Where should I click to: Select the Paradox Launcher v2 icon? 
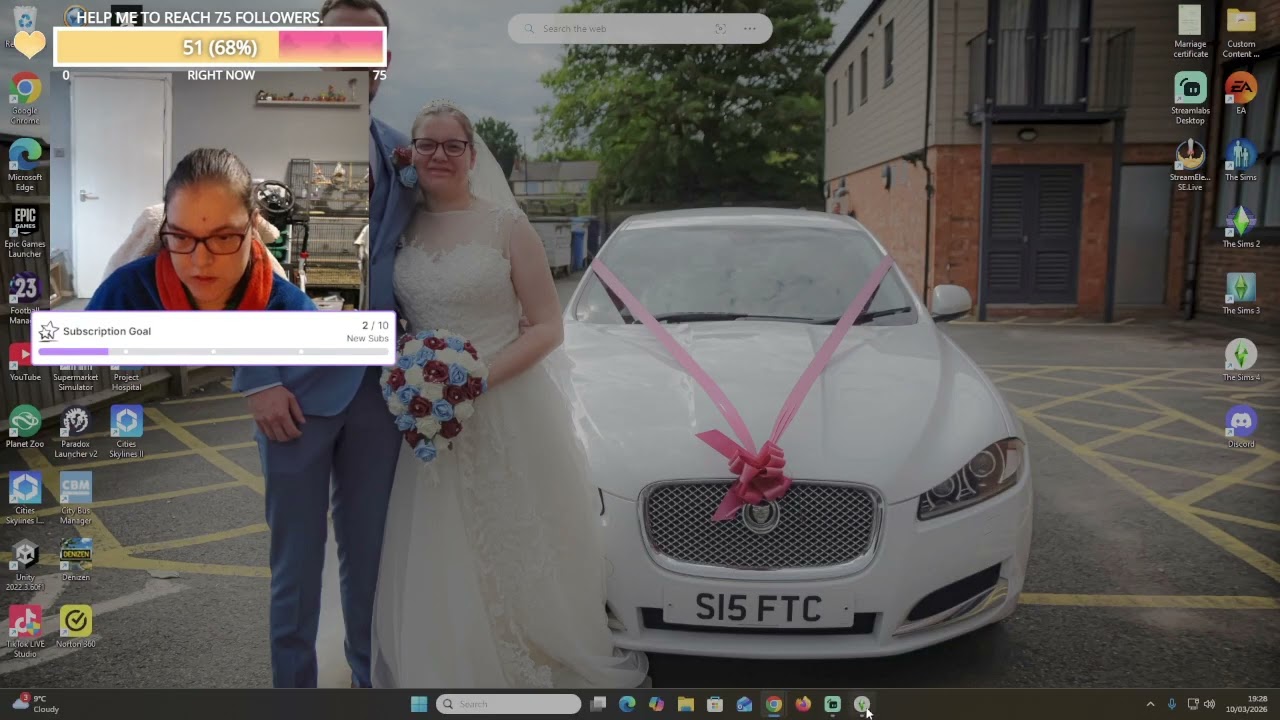point(75,432)
